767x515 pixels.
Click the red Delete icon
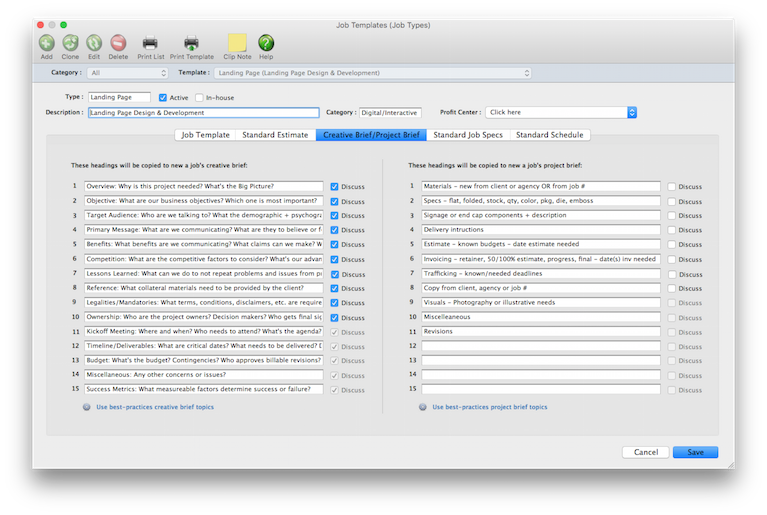118,43
